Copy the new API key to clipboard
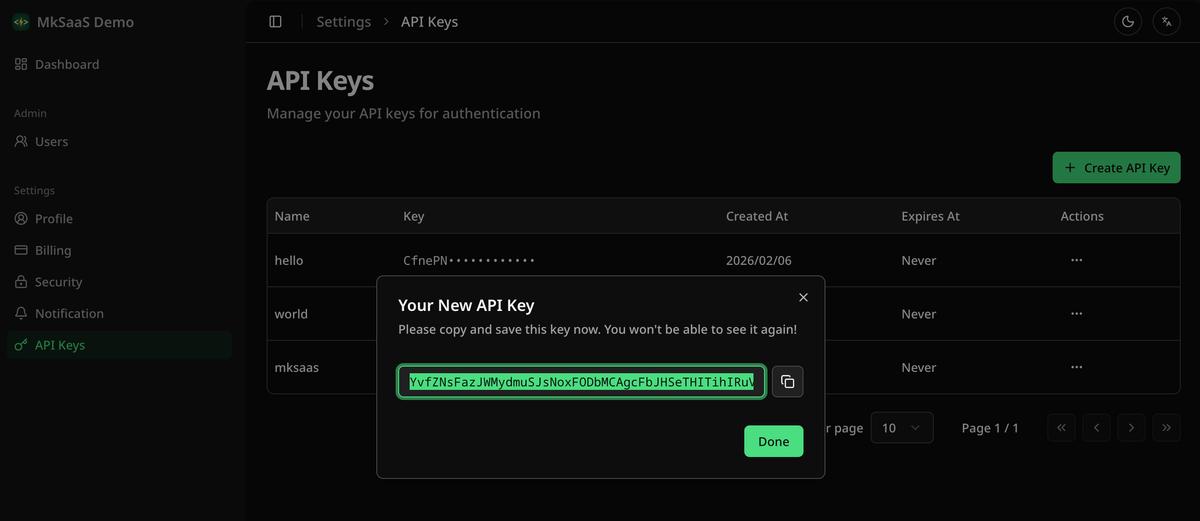The width and height of the screenshot is (1200, 521). click(x=787, y=382)
